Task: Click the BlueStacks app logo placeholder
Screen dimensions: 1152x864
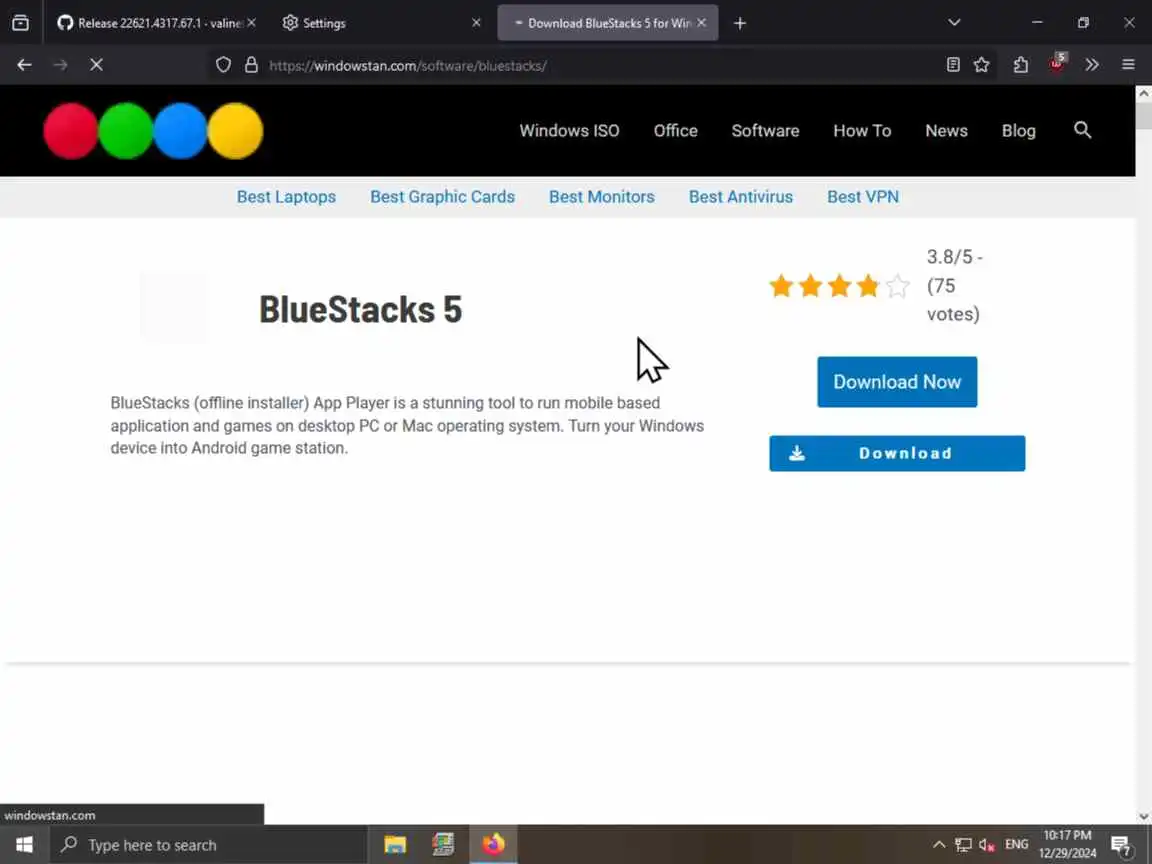Action: coord(174,307)
